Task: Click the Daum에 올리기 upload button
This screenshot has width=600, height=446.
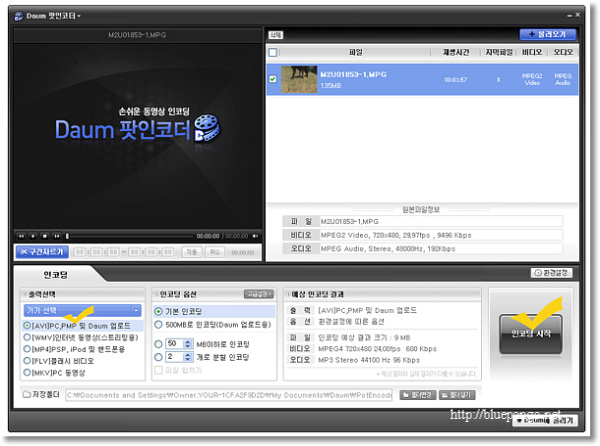Action: [545, 420]
